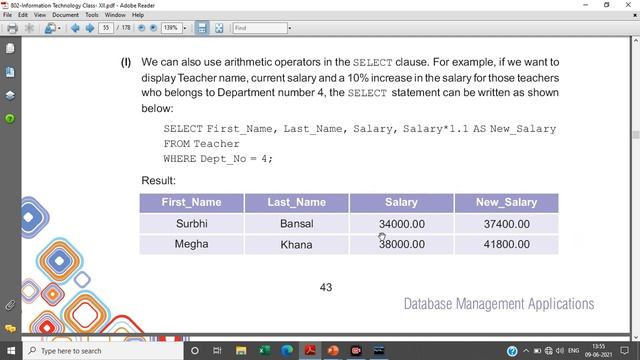
Task: Go to previous page with left arrow
Action: click(75, 28)
